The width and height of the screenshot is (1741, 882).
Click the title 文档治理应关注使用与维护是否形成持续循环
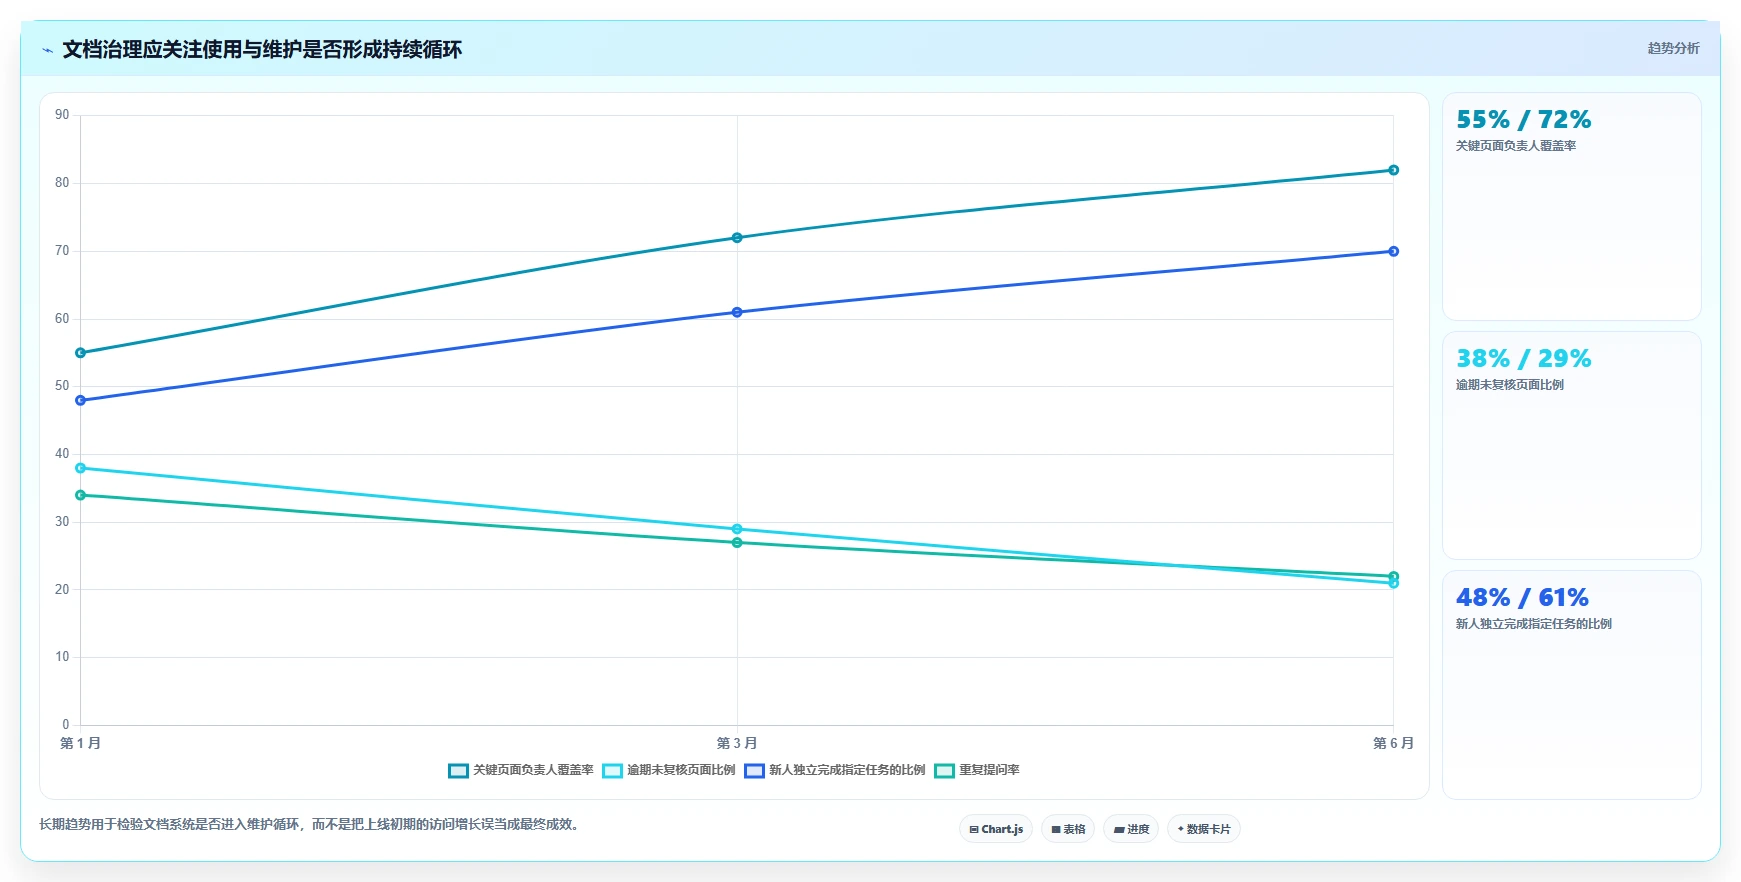(x=262, y=50)
